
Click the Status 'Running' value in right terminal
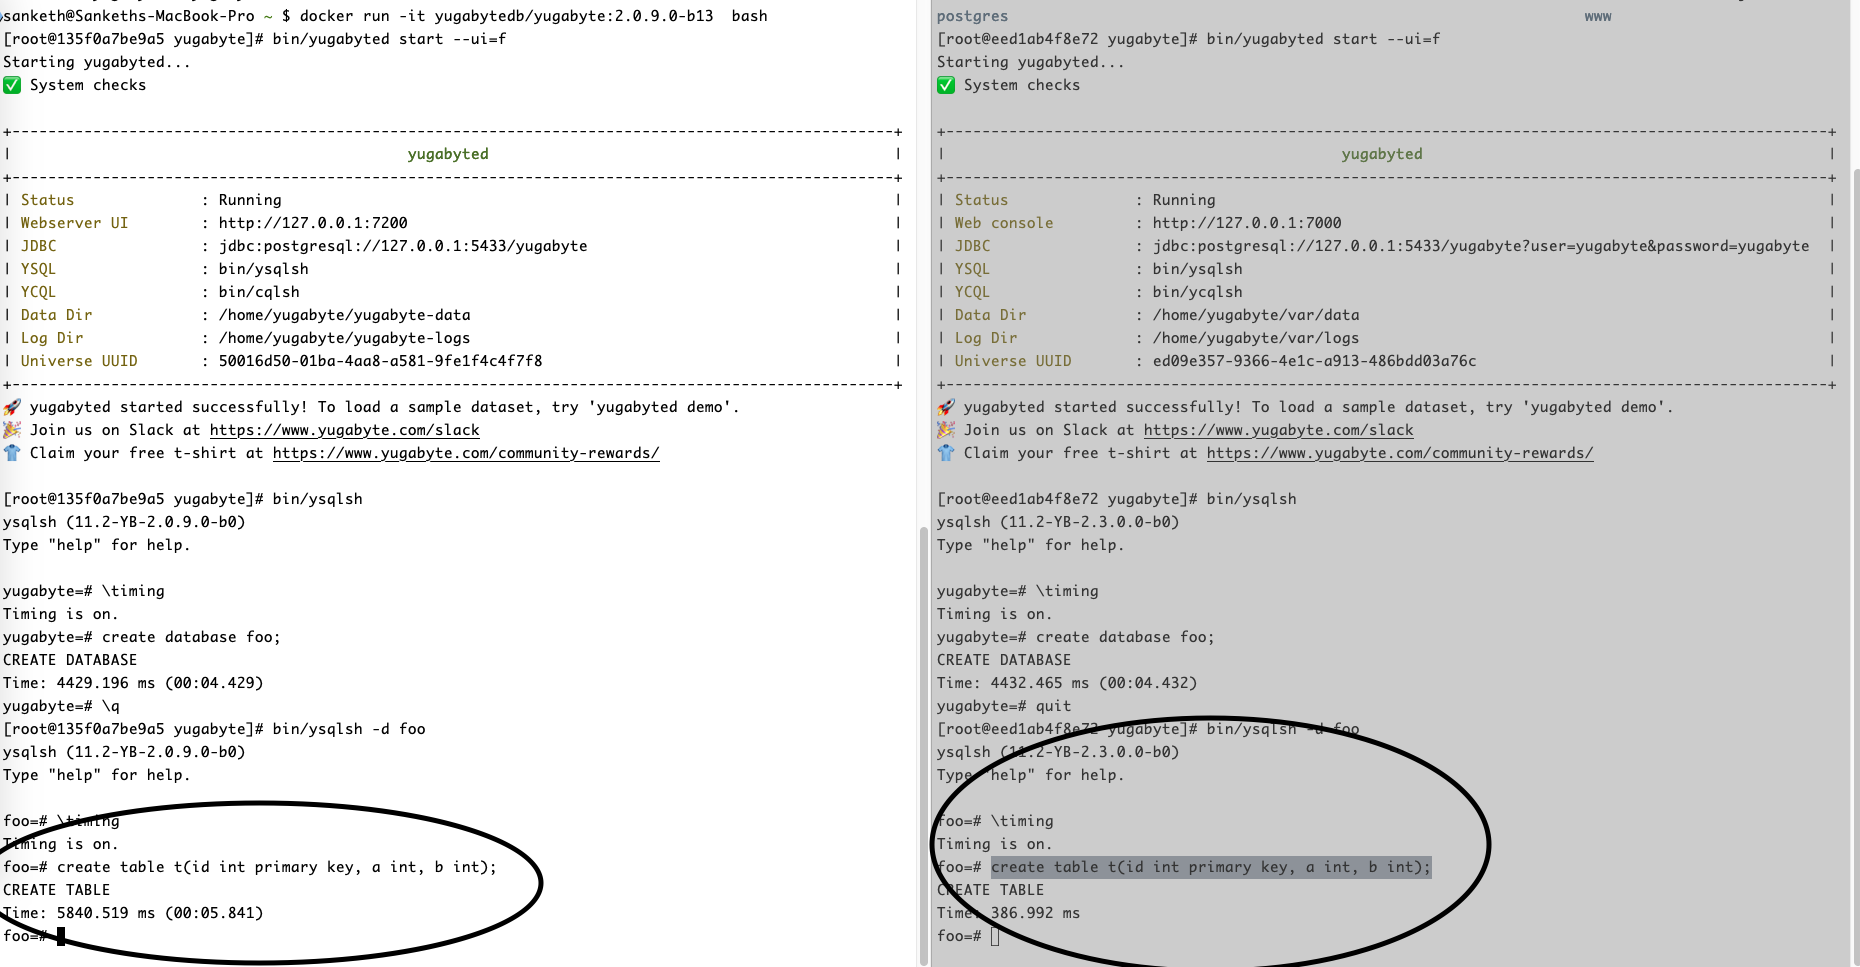pos(1184,200)
